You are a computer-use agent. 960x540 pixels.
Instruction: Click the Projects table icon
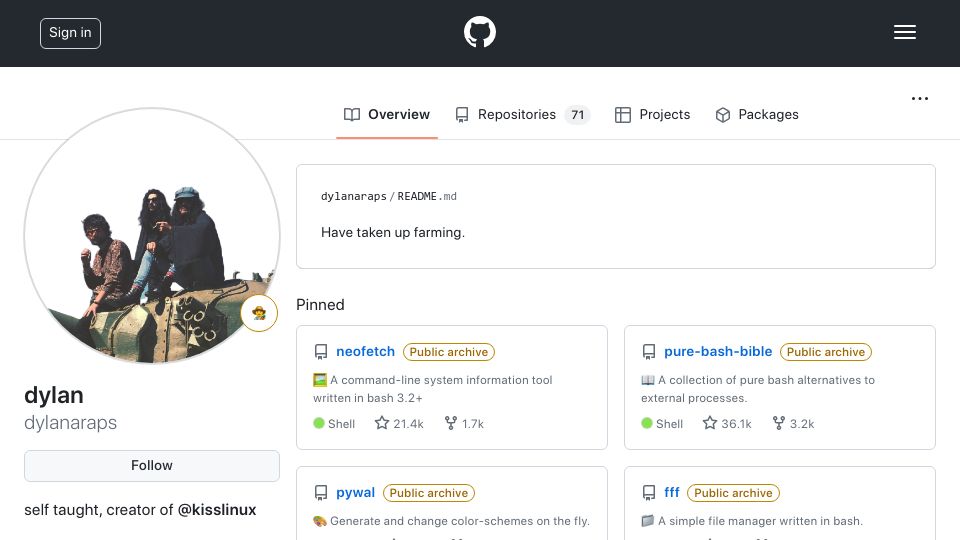(x=623, y=115)
